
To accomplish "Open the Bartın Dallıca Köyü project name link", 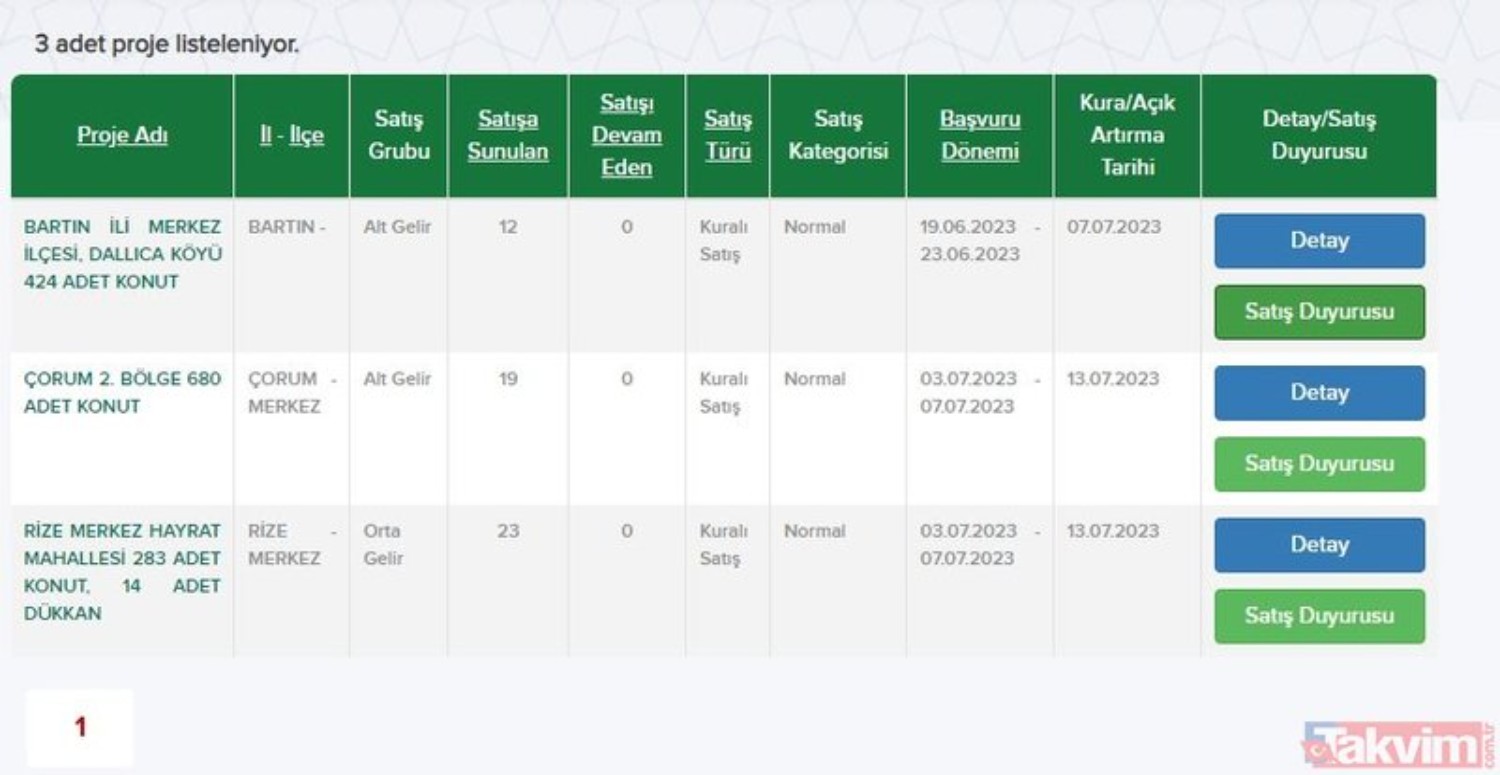I will tap(122, 254).
